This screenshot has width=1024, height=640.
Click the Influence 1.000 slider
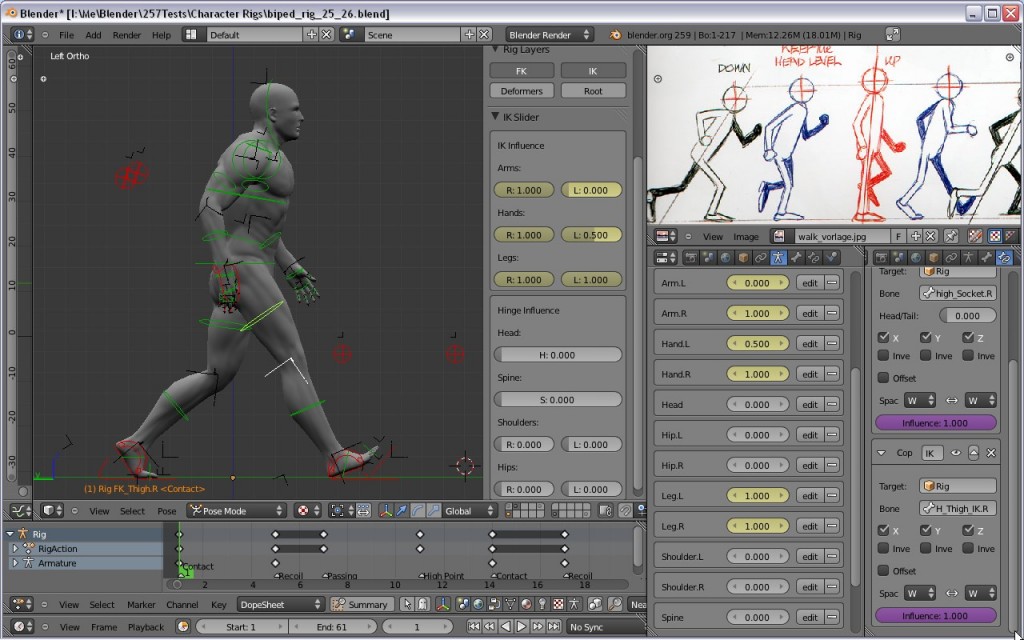(936, 422)
